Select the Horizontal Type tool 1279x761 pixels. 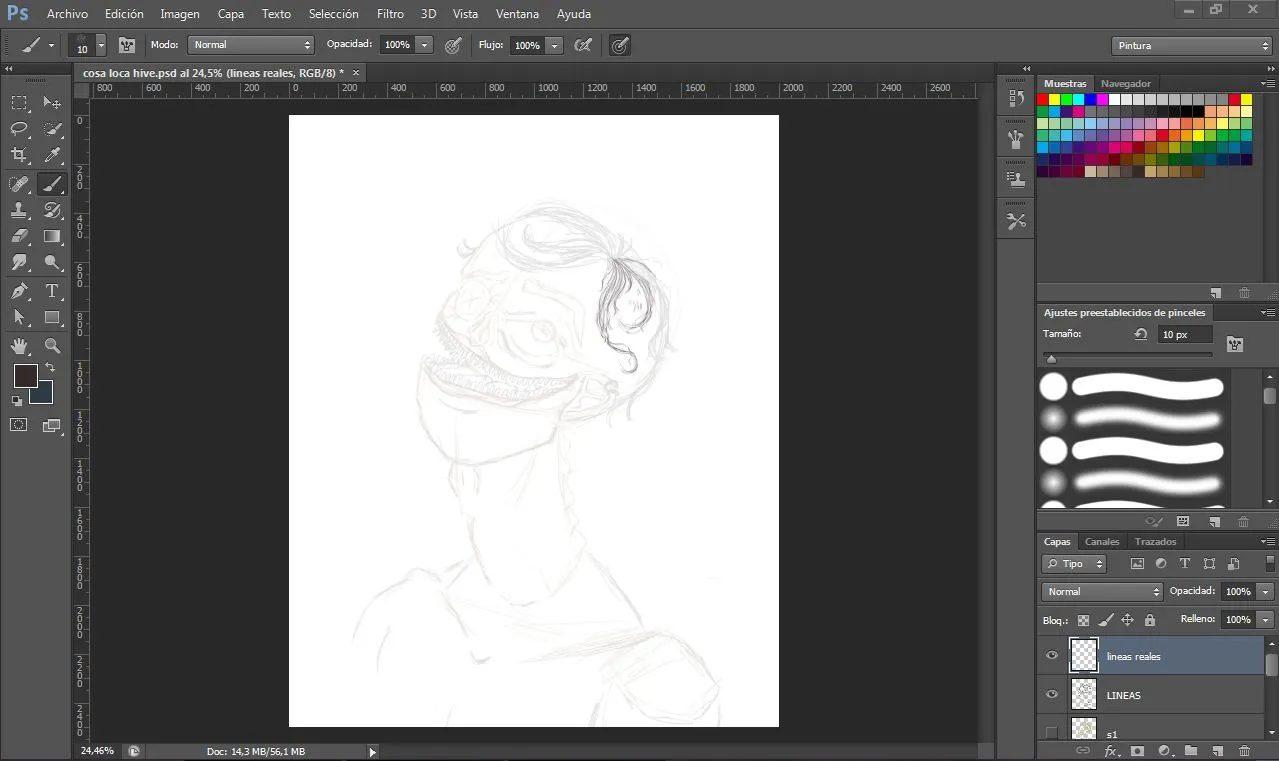(52, 291)
